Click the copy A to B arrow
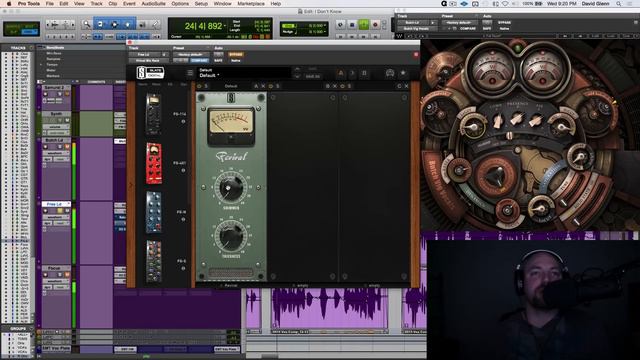Screen dimensions: 640x360 click(x=352, y=73)
